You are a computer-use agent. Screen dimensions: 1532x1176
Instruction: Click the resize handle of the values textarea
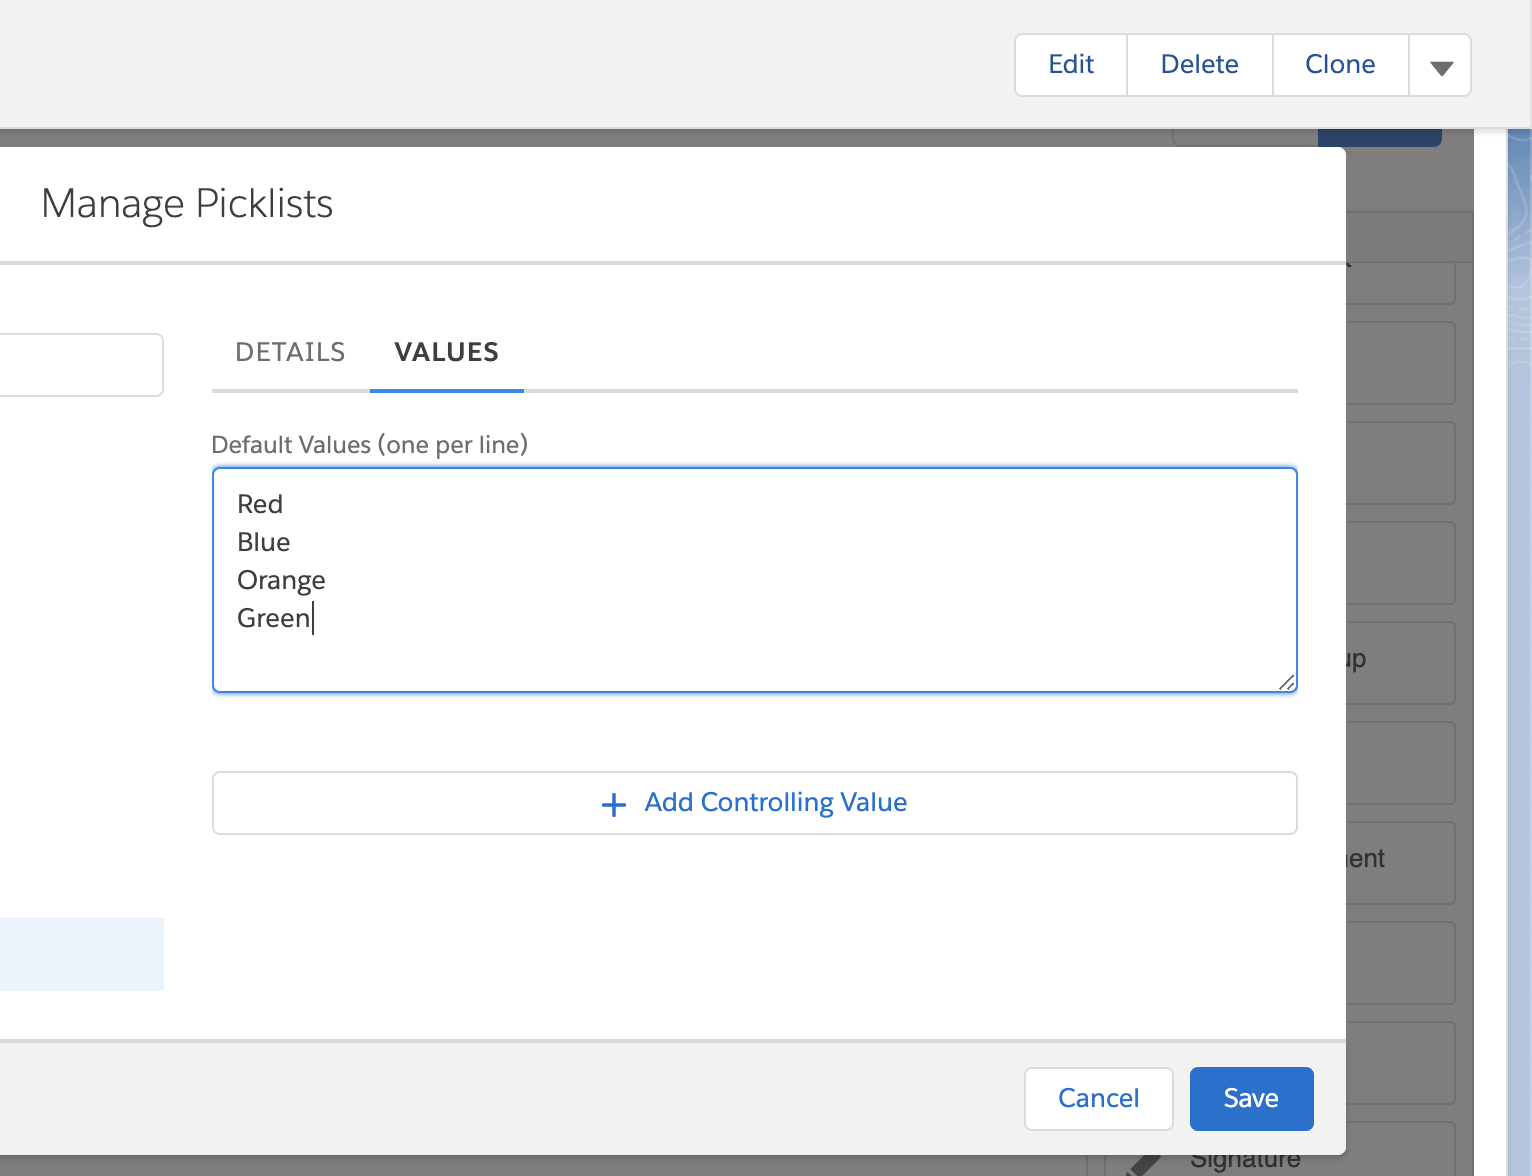(1287, 683)
